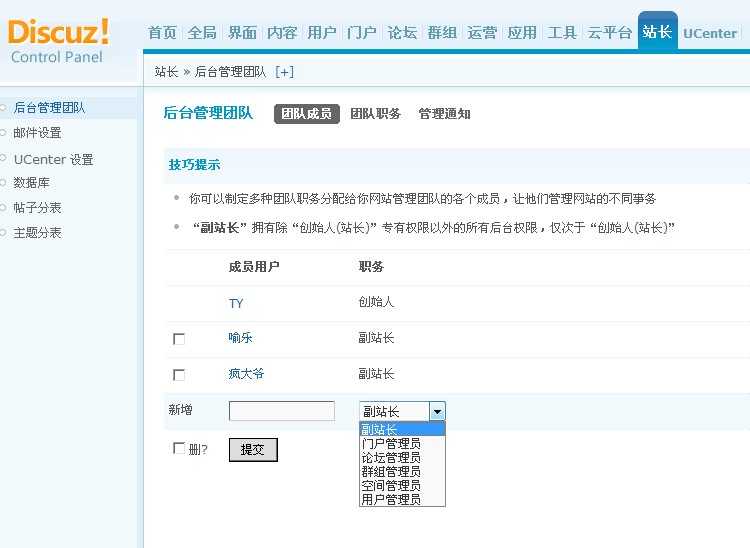The height and width of the screenshot is (548, 750).
Task: Open the 首页 top navigation tab
Action: (162, 33)
